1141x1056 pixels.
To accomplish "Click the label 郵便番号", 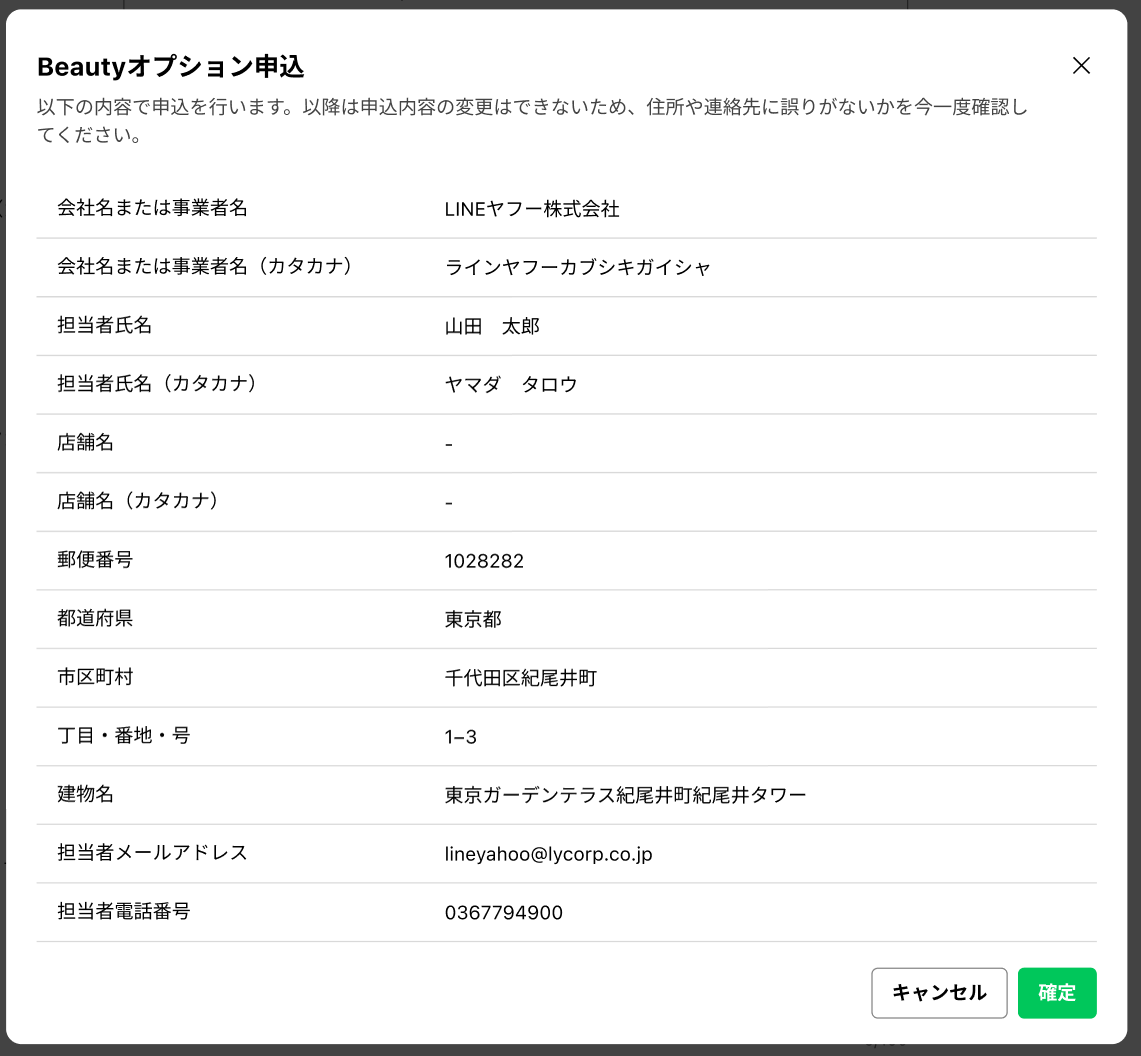I will (95, 559).
